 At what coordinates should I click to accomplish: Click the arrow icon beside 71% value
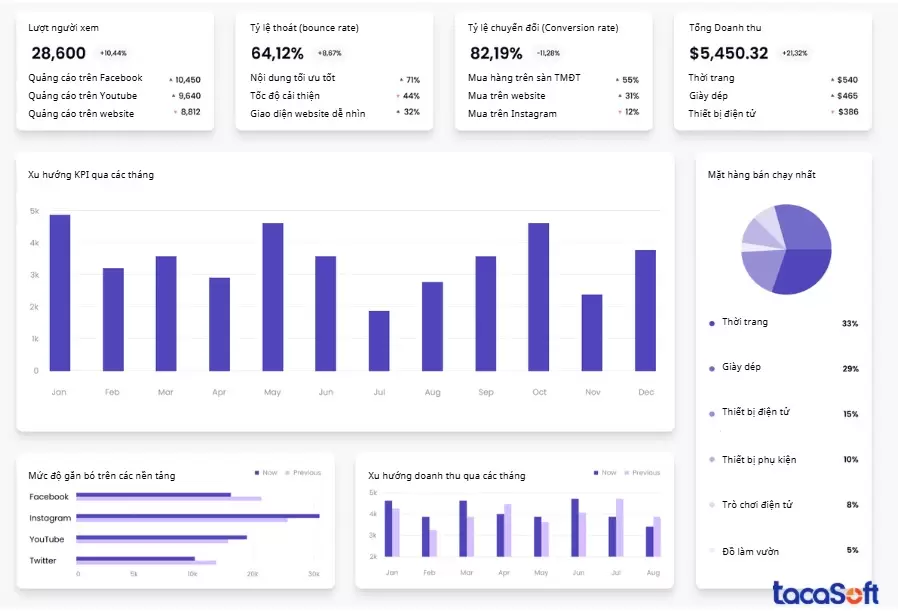coord(401,80)
